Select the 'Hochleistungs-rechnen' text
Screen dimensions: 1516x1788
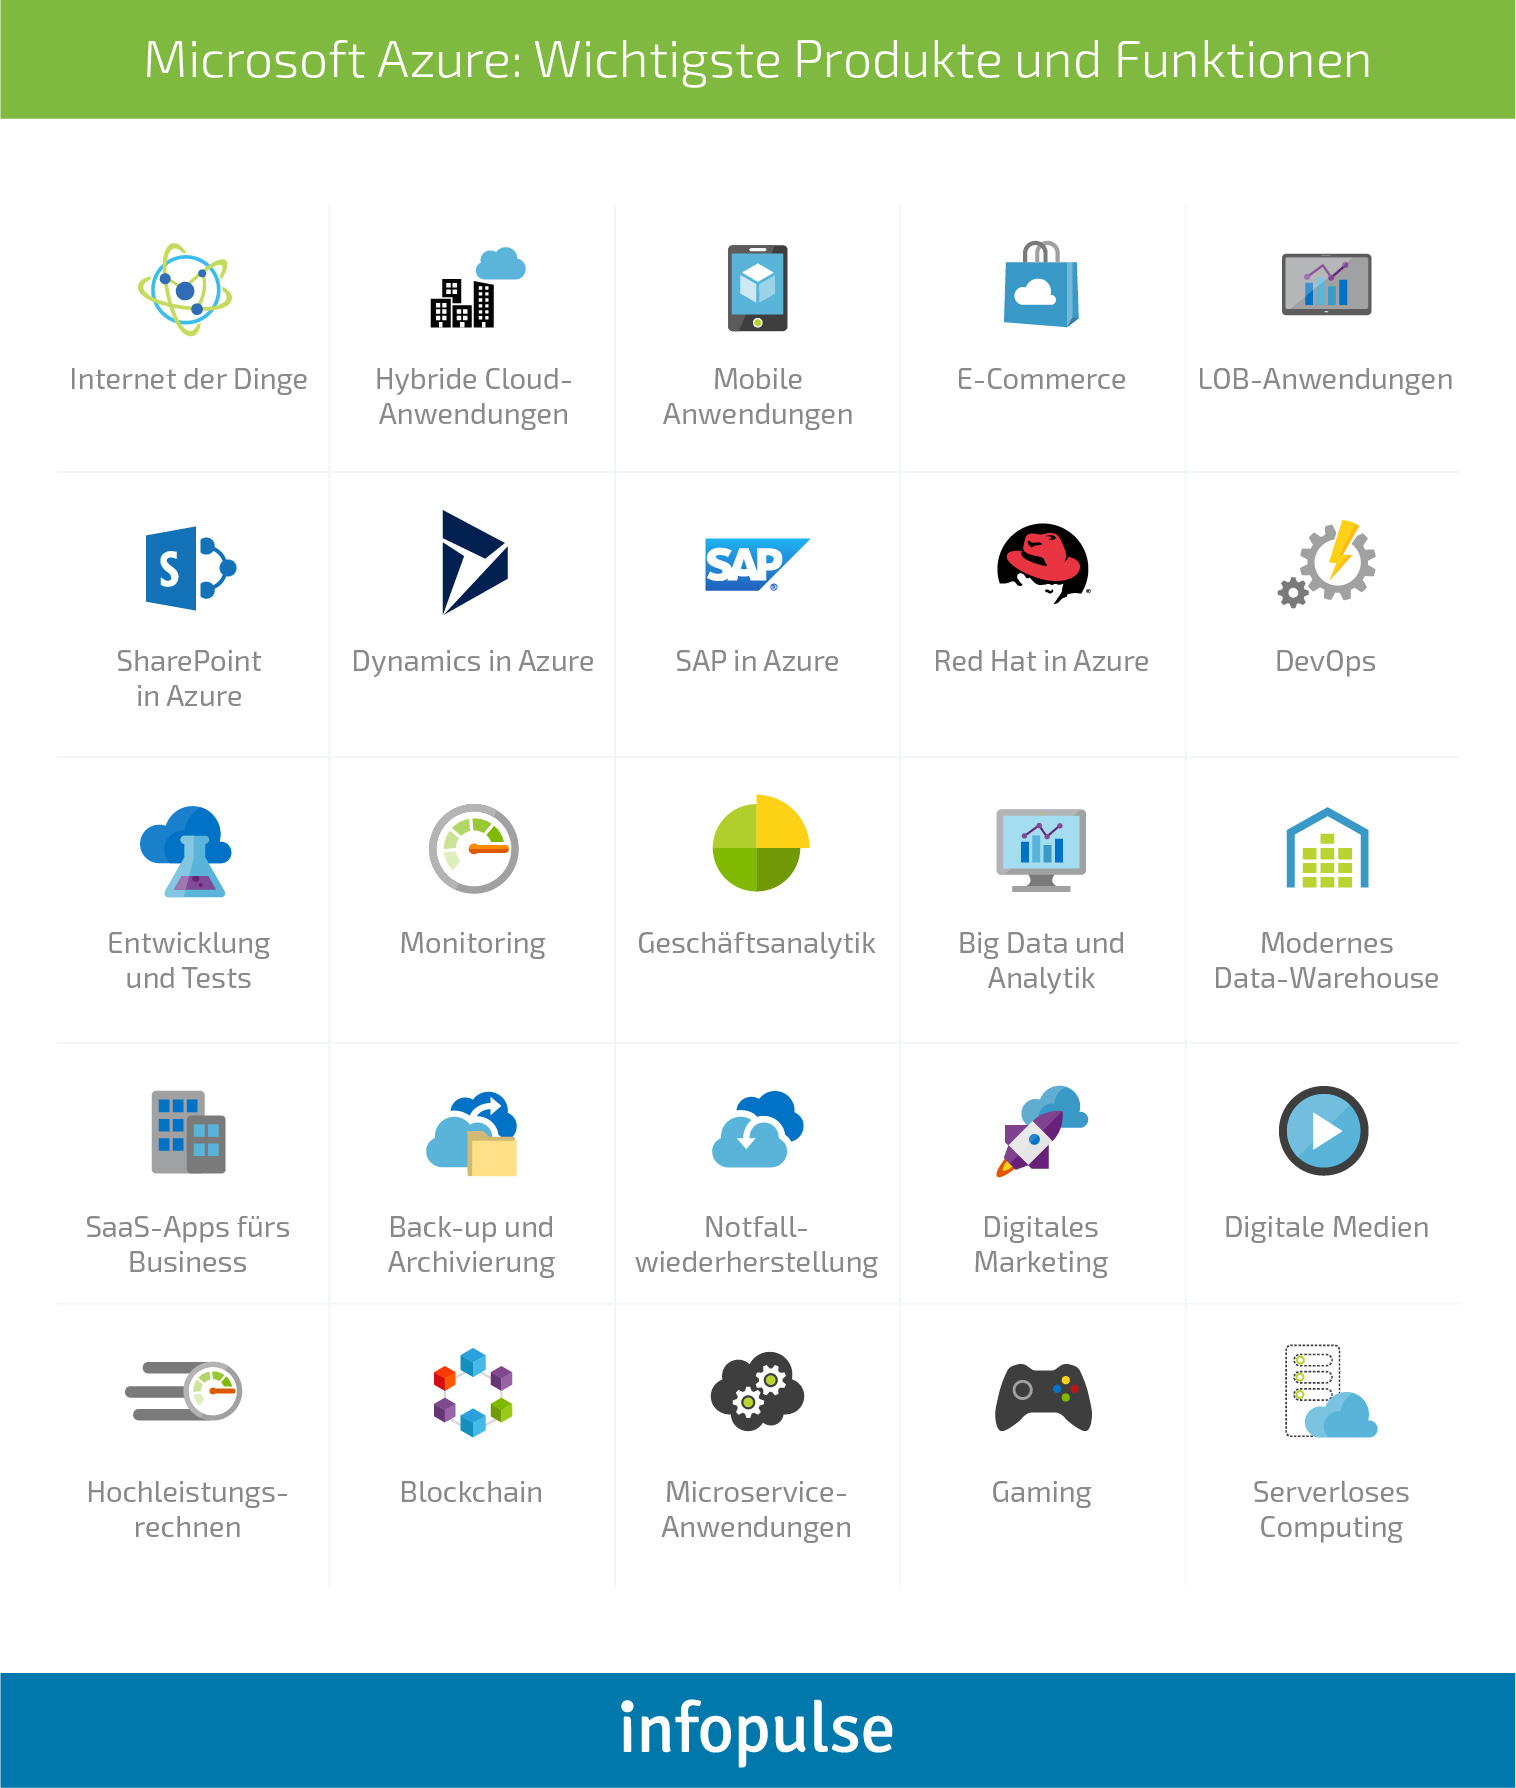(188, 1510)
